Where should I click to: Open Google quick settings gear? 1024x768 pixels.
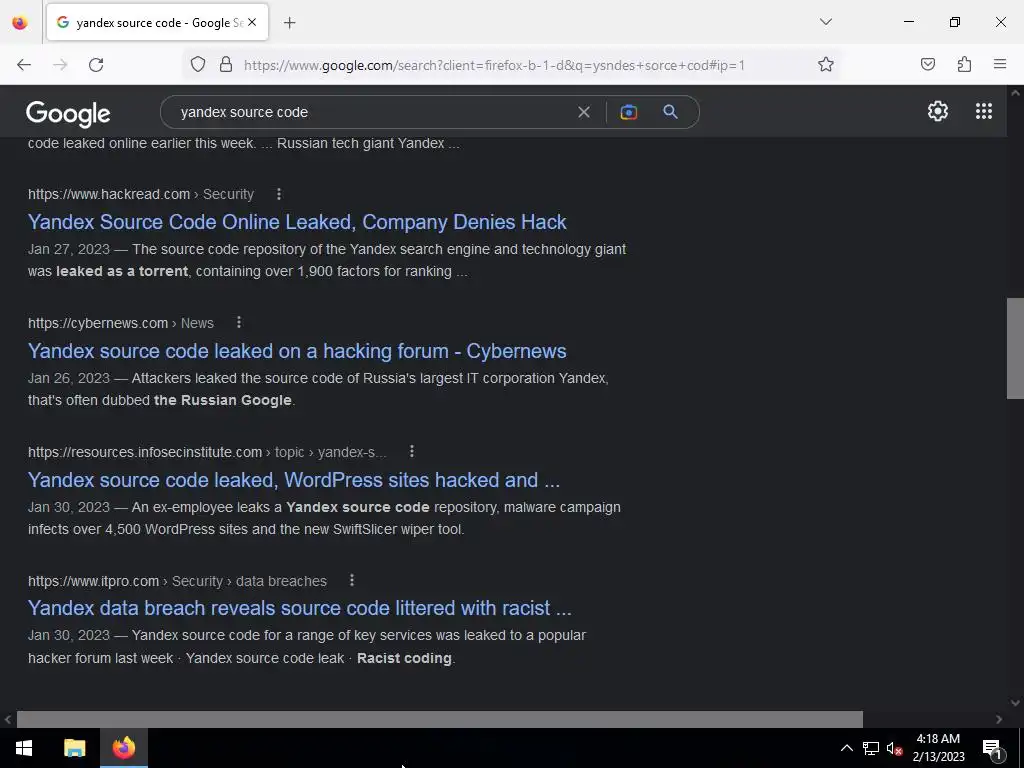tap(938, 111)
